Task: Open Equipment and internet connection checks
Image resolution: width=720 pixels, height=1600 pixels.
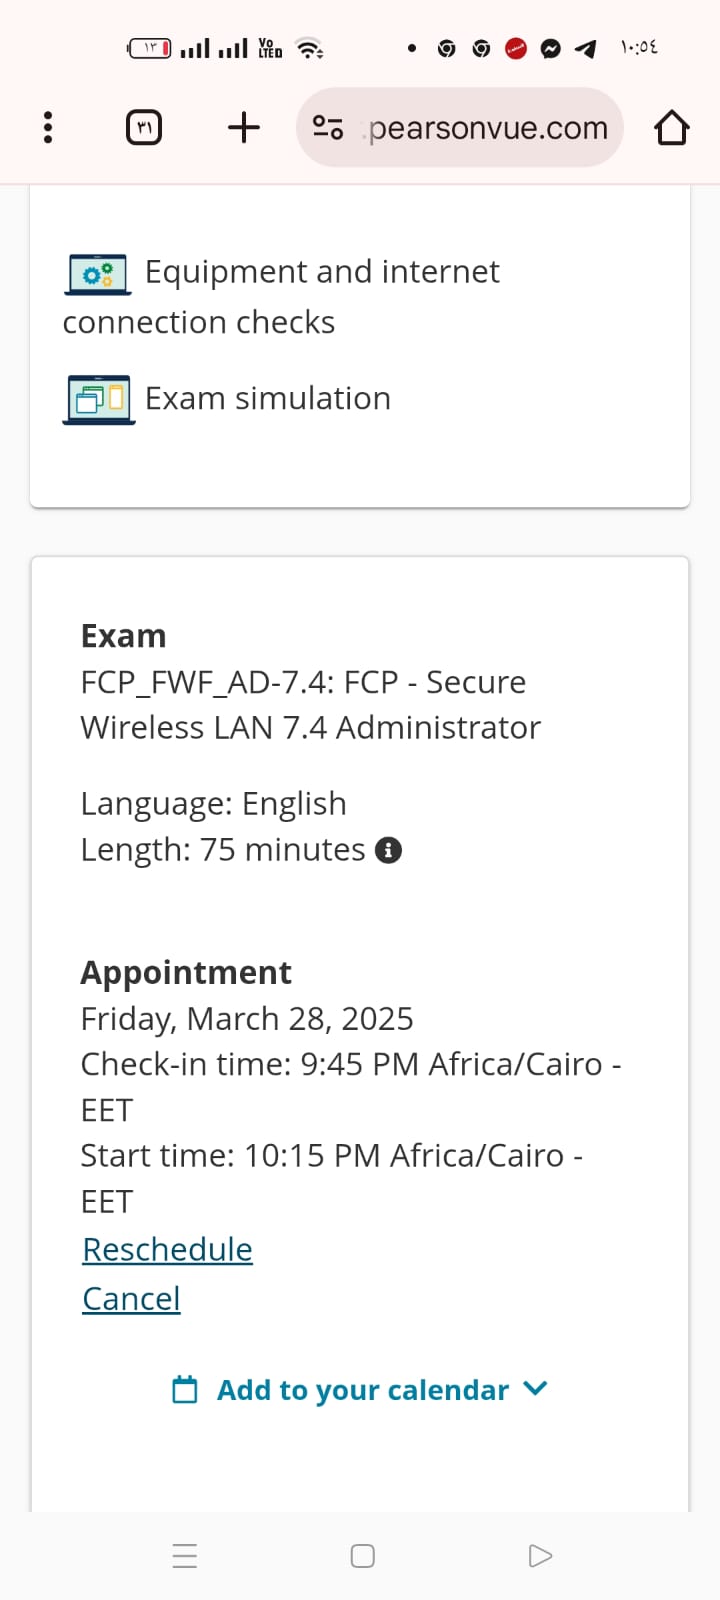Action: [322, 272]
